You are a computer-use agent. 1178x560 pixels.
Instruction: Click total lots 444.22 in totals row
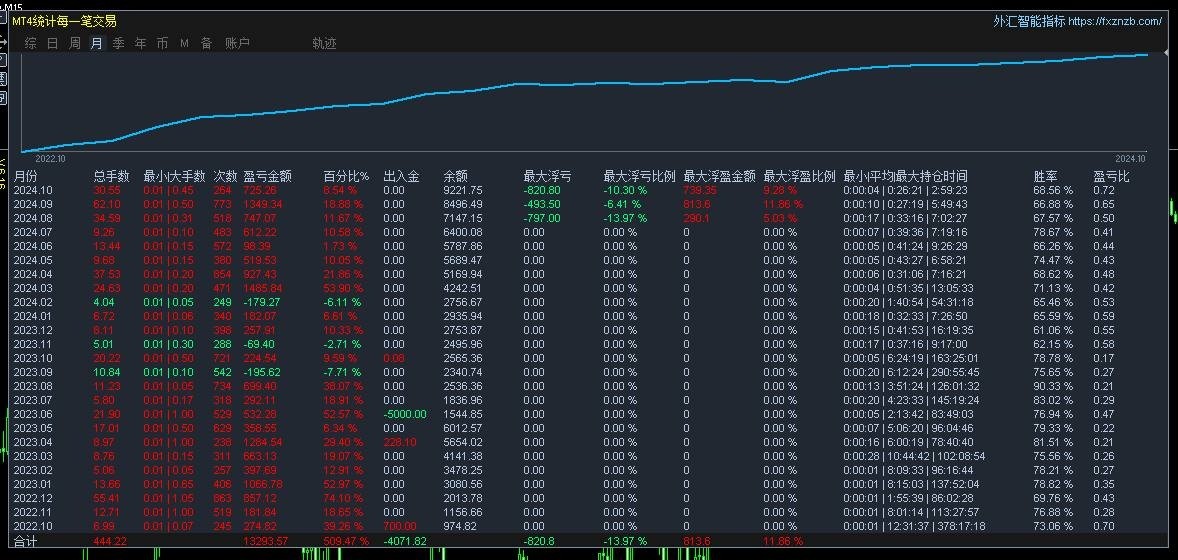(110, 541)
